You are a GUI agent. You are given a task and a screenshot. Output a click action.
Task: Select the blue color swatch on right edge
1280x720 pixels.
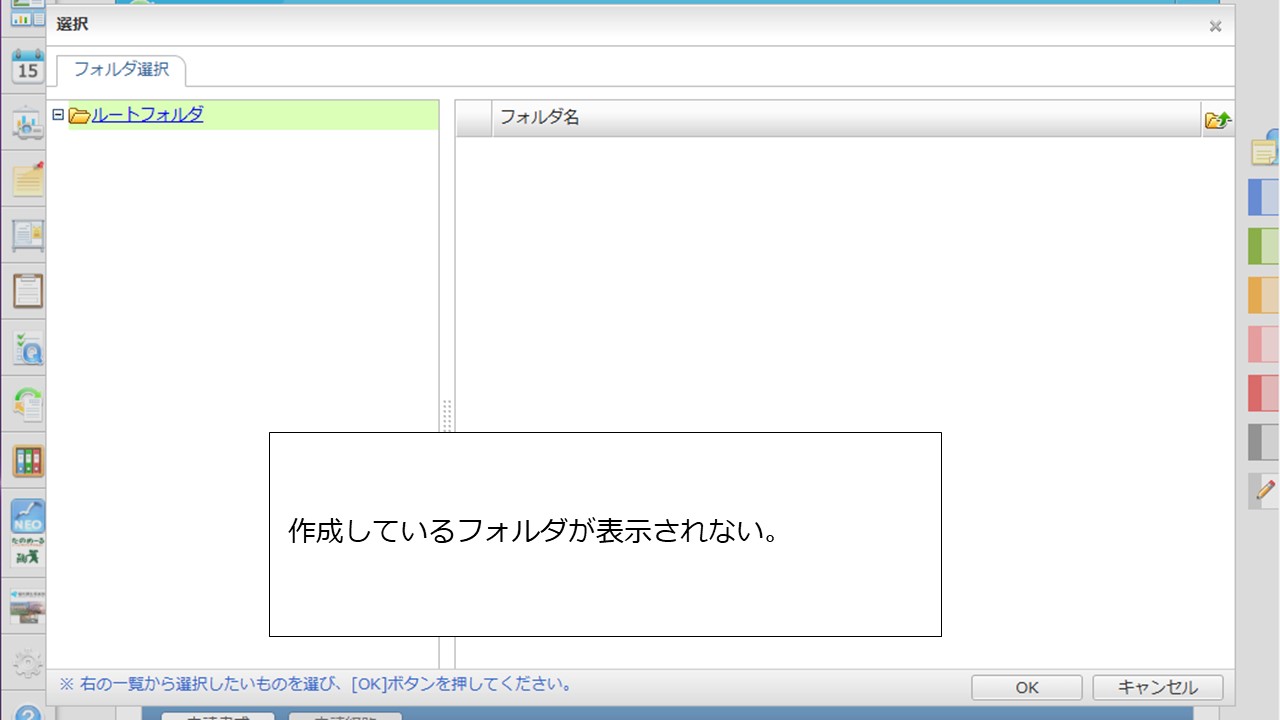click(x=1262, y=197)
